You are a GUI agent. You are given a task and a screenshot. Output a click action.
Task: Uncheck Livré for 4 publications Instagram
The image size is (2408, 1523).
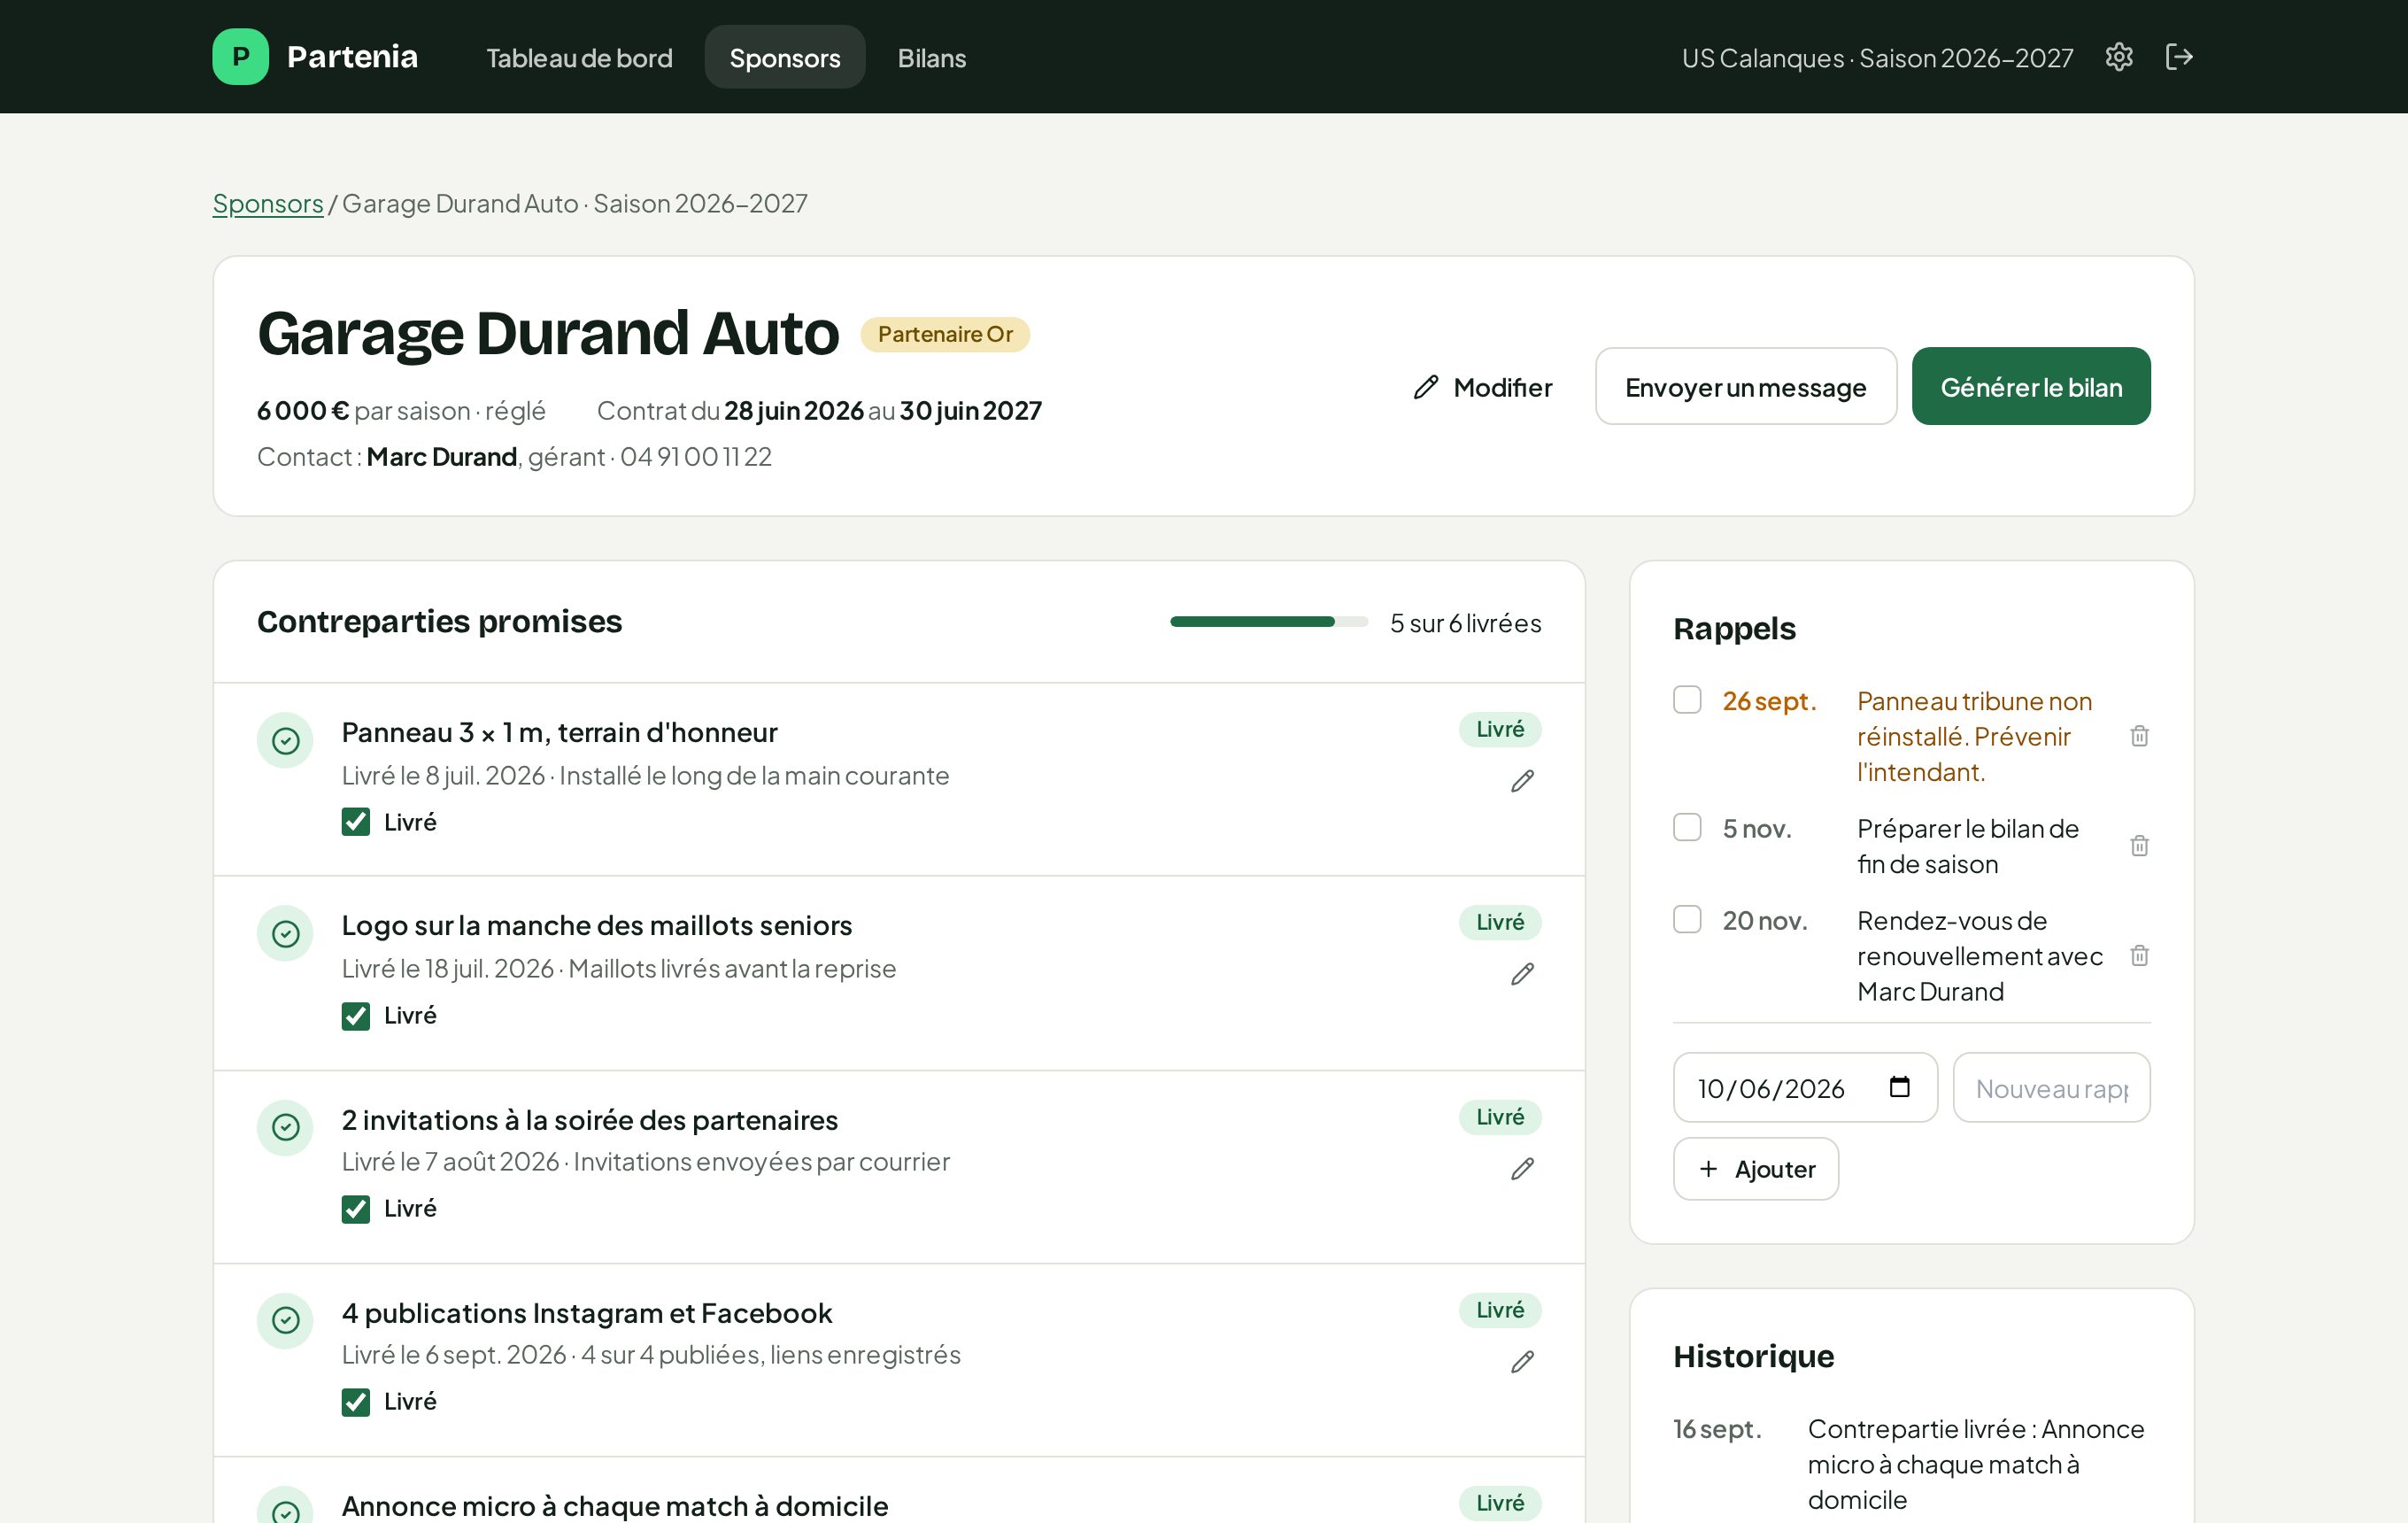(355, 1402)
